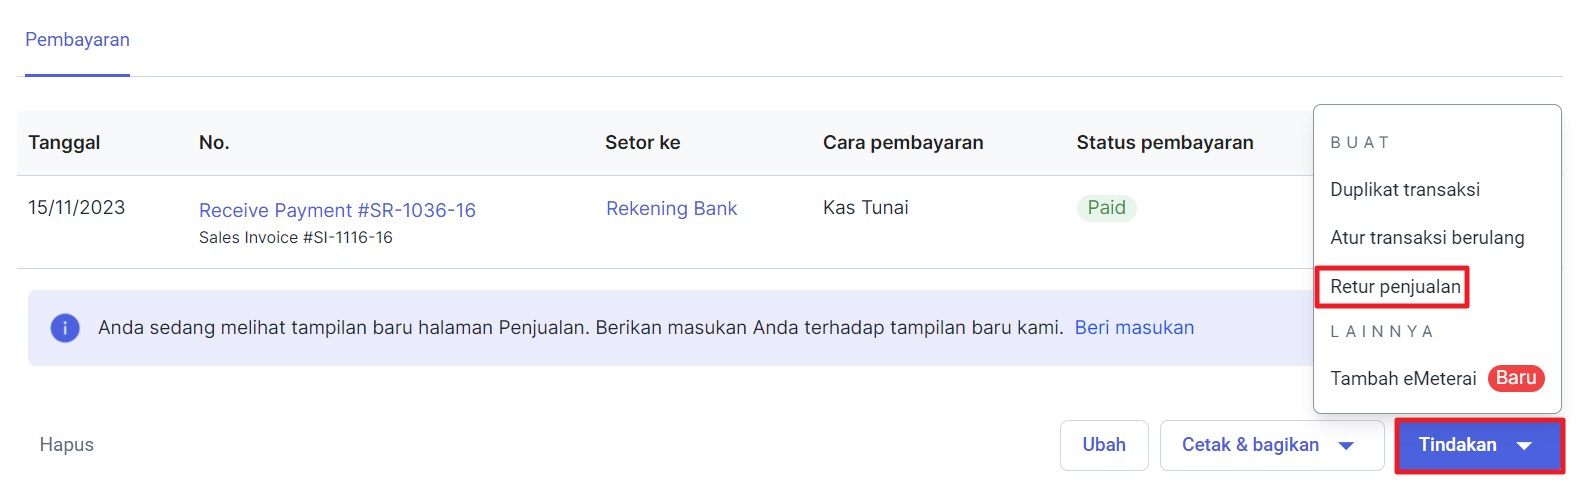The image size is (1582, 488).
Task: Choose Atur transaksi berulang menu option
Action: click(x=1427, y=238)
